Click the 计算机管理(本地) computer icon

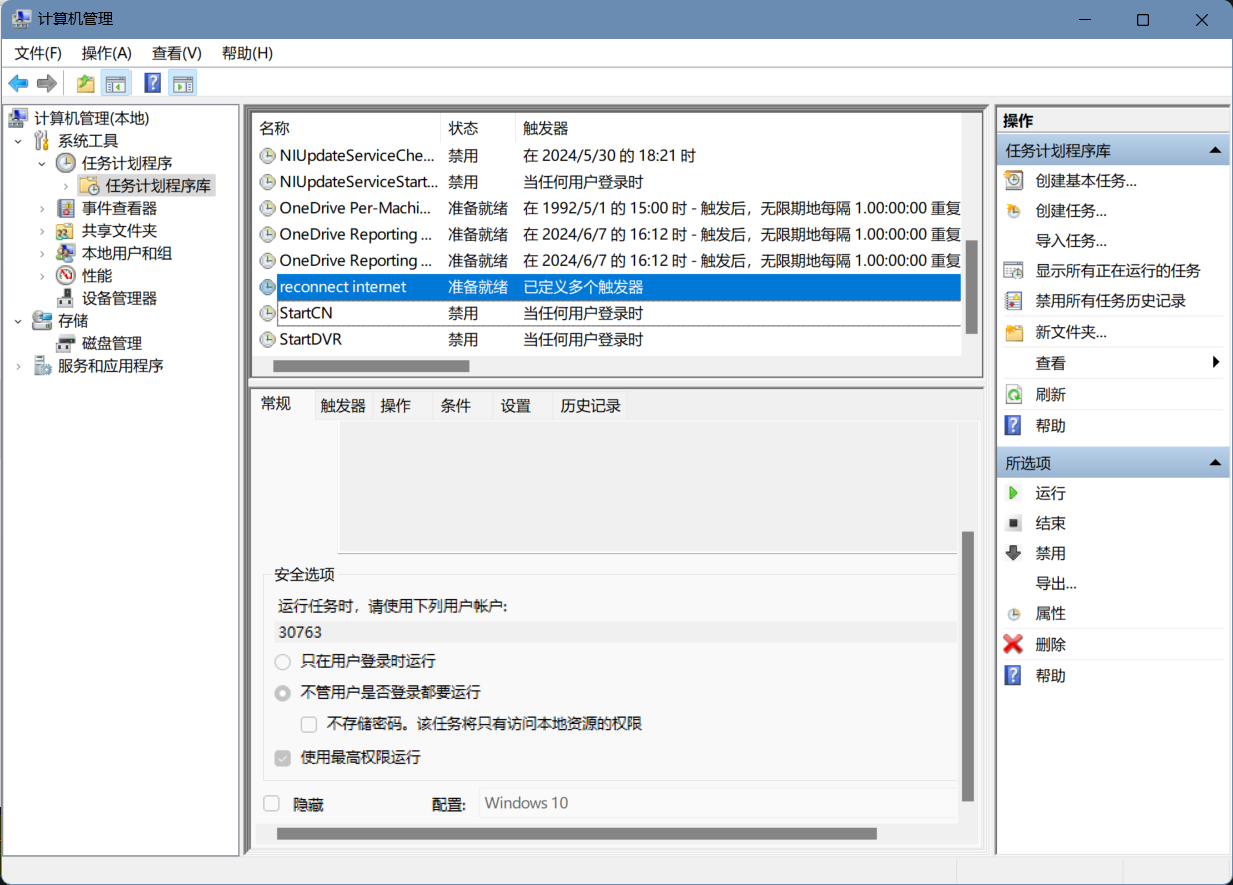tap(18, 118)
